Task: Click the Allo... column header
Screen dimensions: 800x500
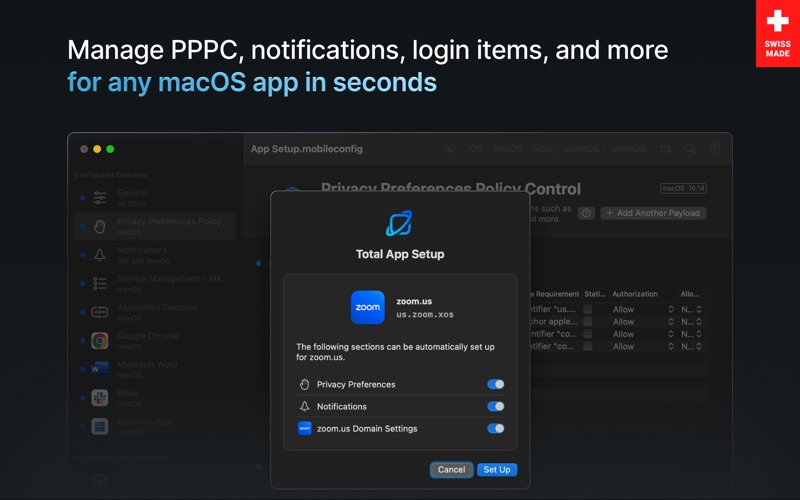Action: [690, 294]
